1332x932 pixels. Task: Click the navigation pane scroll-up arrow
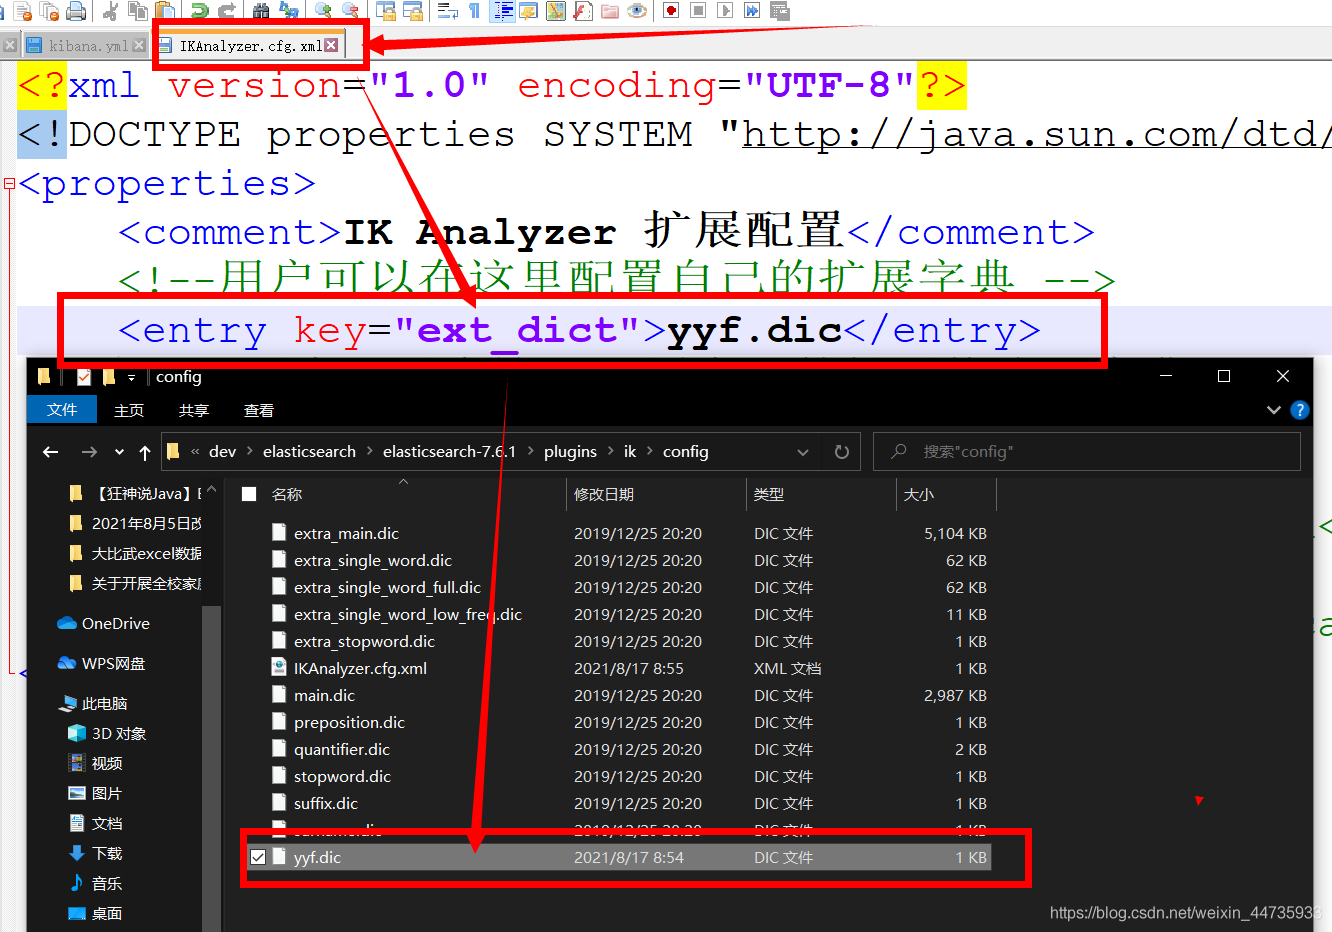[211, 490]
